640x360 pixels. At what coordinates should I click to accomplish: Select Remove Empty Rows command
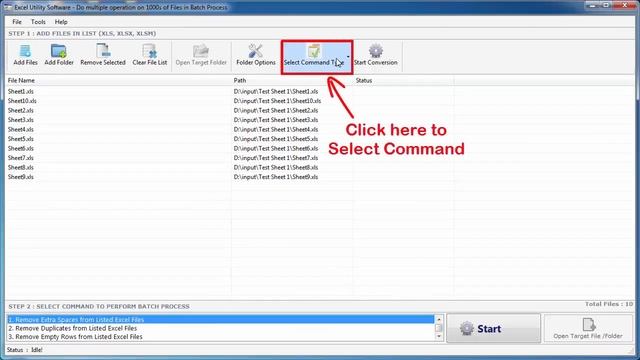coord(221,337)
